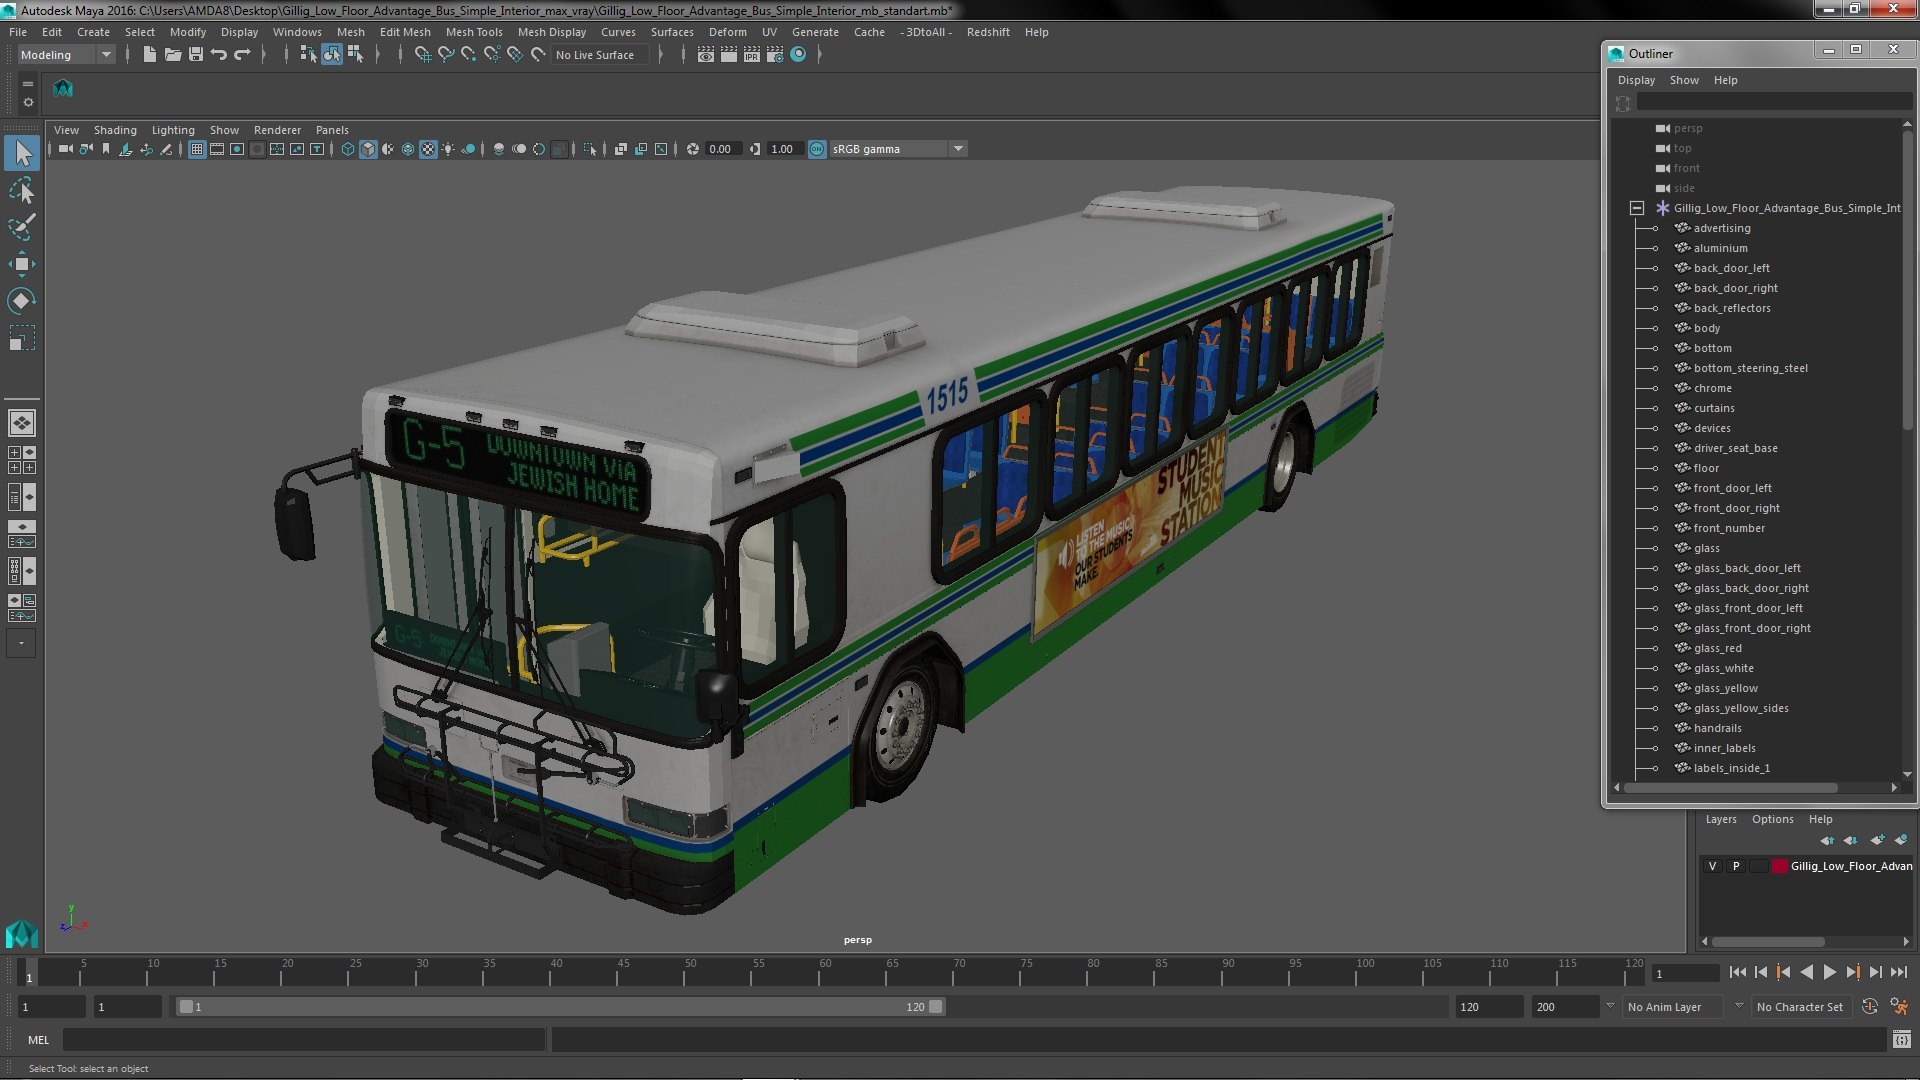Click the red layer color swatch
The height and width of the screenshot is (1080, 1920).
tap(1779, 866)
